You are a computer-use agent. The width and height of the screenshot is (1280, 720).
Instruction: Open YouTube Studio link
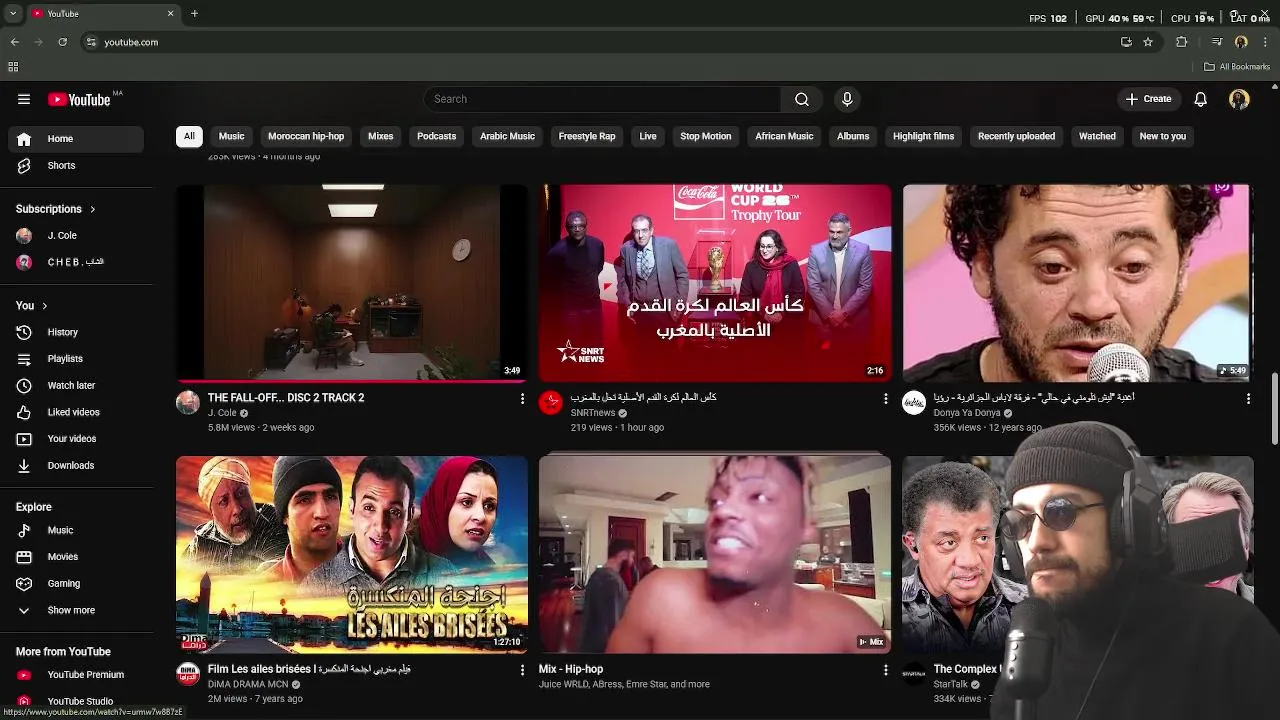coord(76,701)
